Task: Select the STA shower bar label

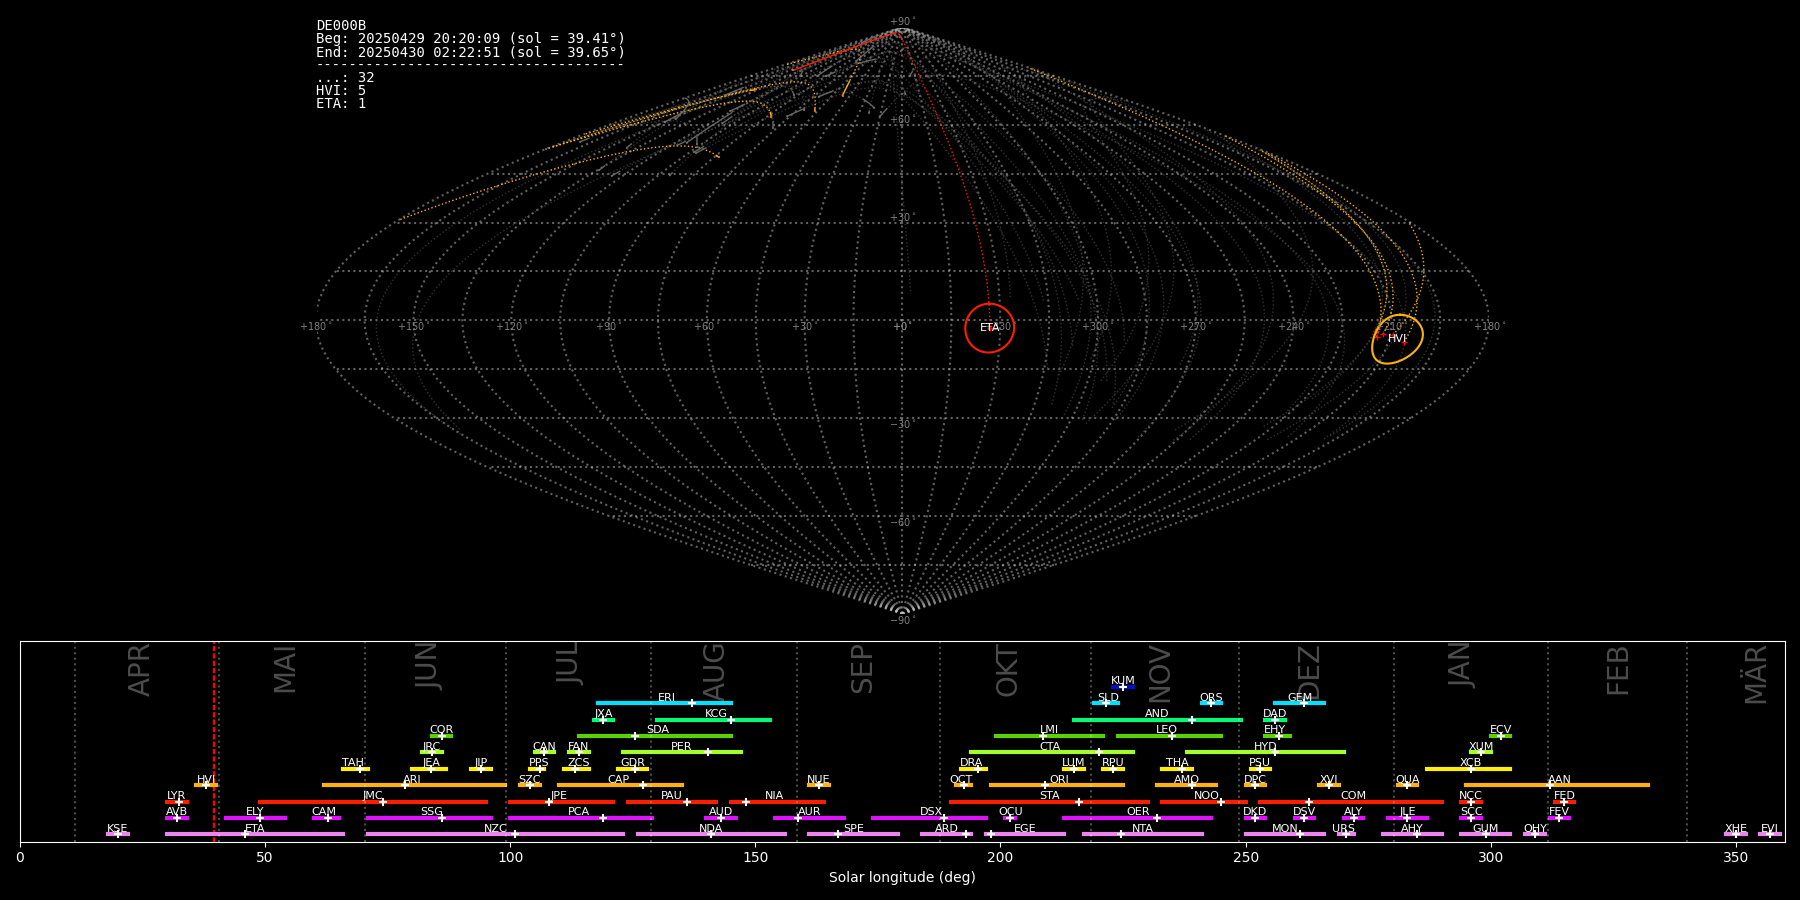Action: click(1049, 796)
